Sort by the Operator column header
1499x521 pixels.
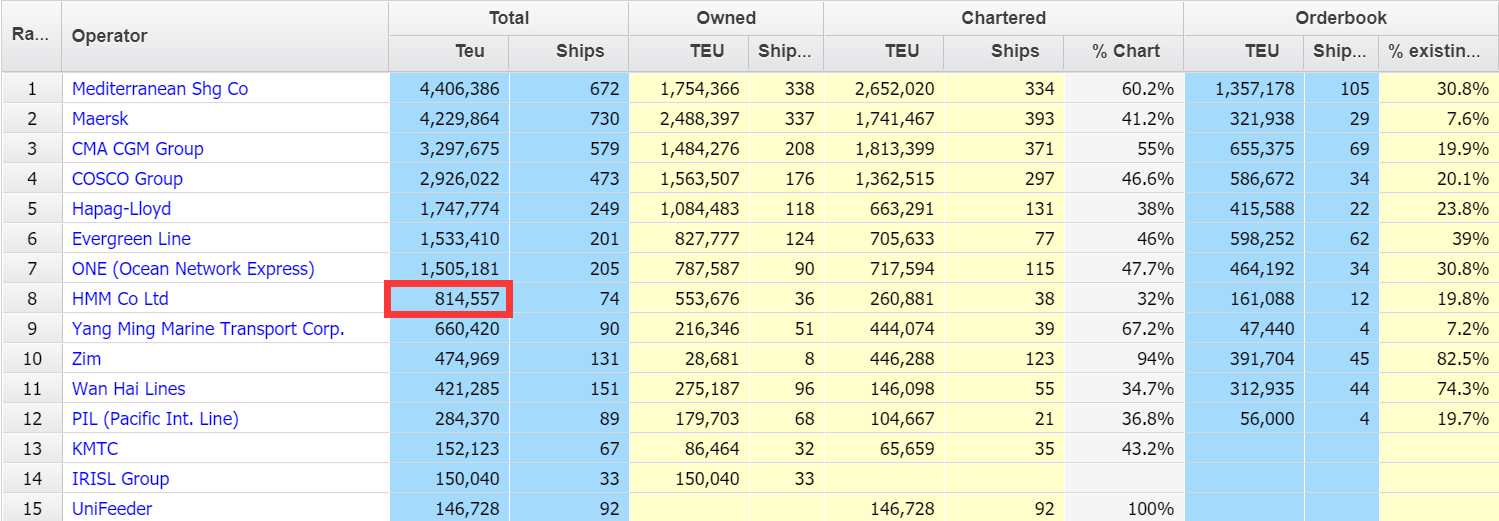[x=225, y=36]
